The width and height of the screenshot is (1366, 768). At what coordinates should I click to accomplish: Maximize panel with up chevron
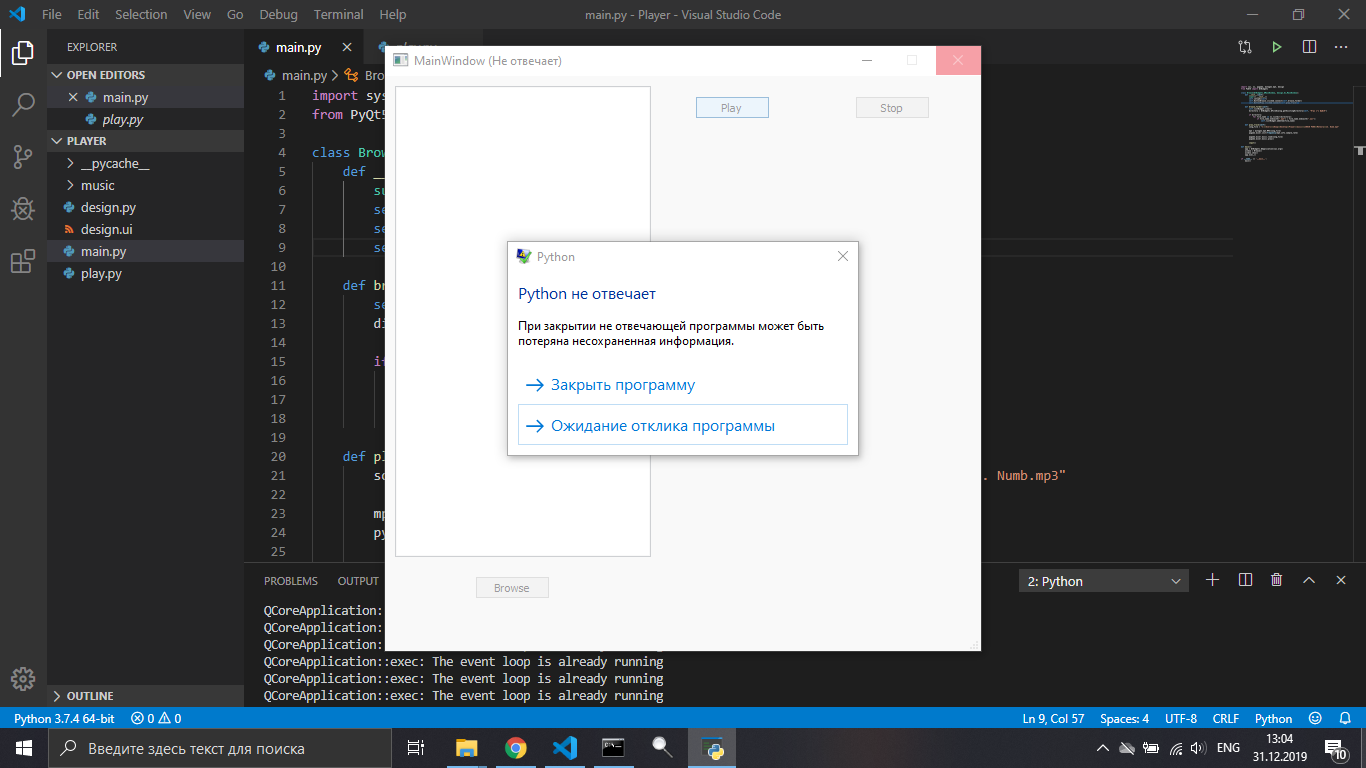(x=1308, y=580)
